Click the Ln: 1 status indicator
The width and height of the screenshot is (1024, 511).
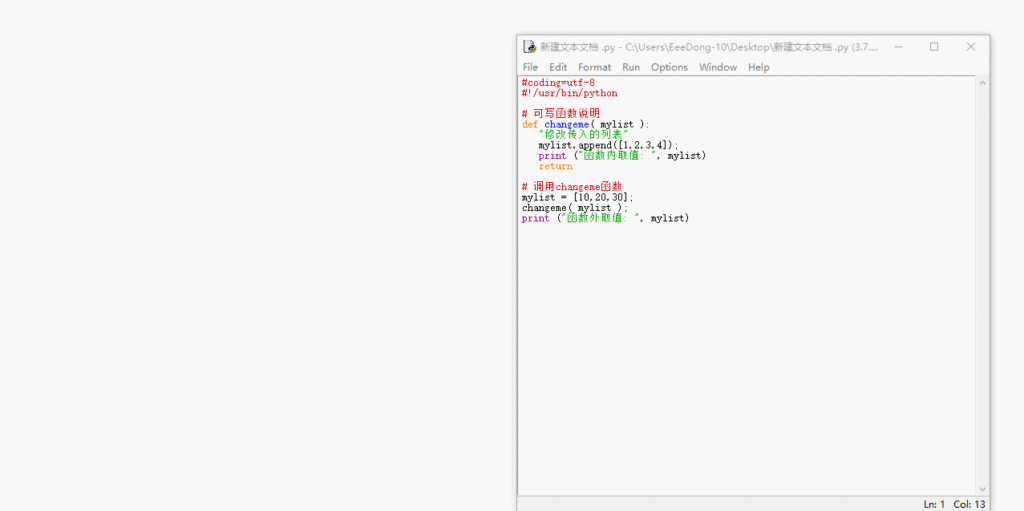click(x=934, y=504)
